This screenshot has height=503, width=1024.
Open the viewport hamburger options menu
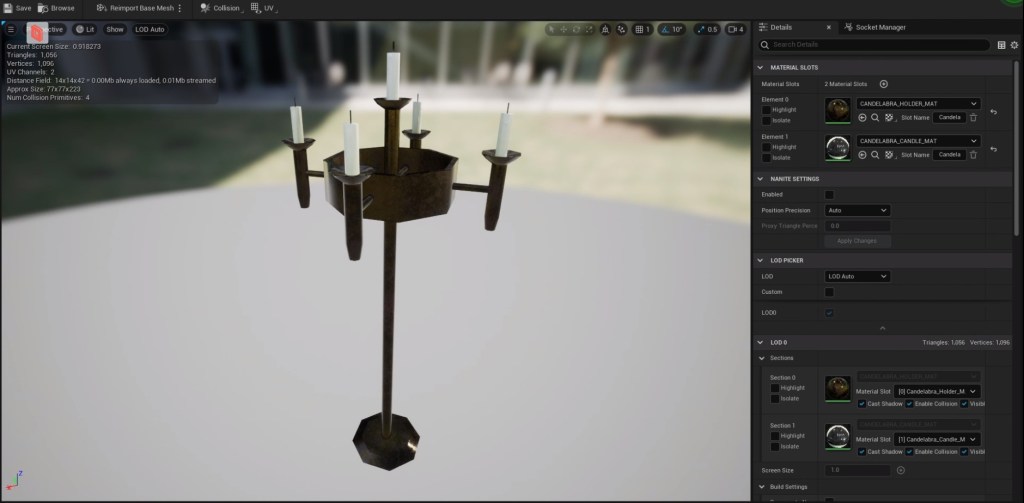[12, 29]
